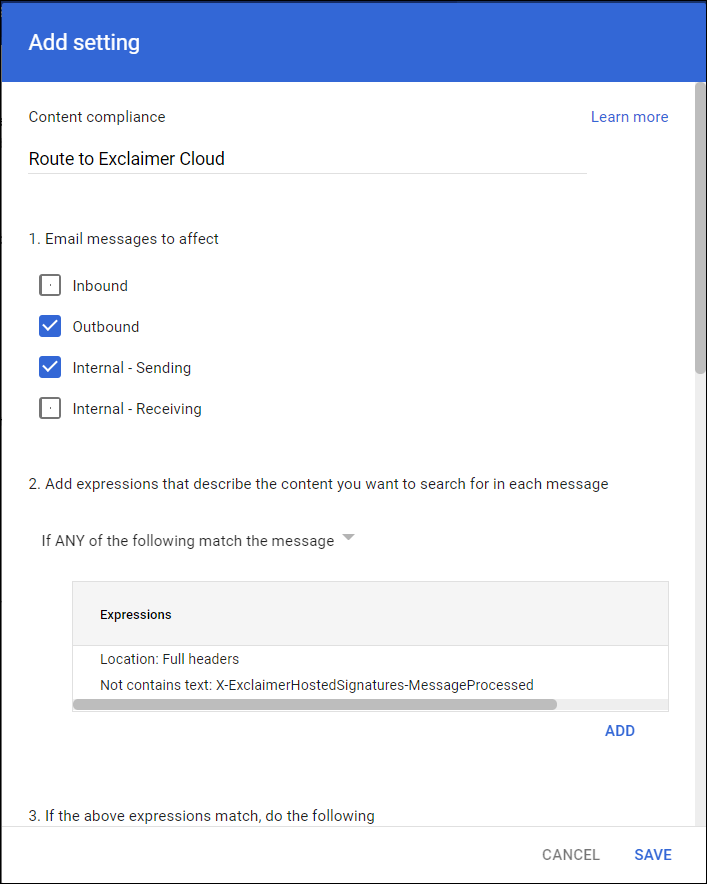Cancel the Add setting dialog

tap(570, 855)
